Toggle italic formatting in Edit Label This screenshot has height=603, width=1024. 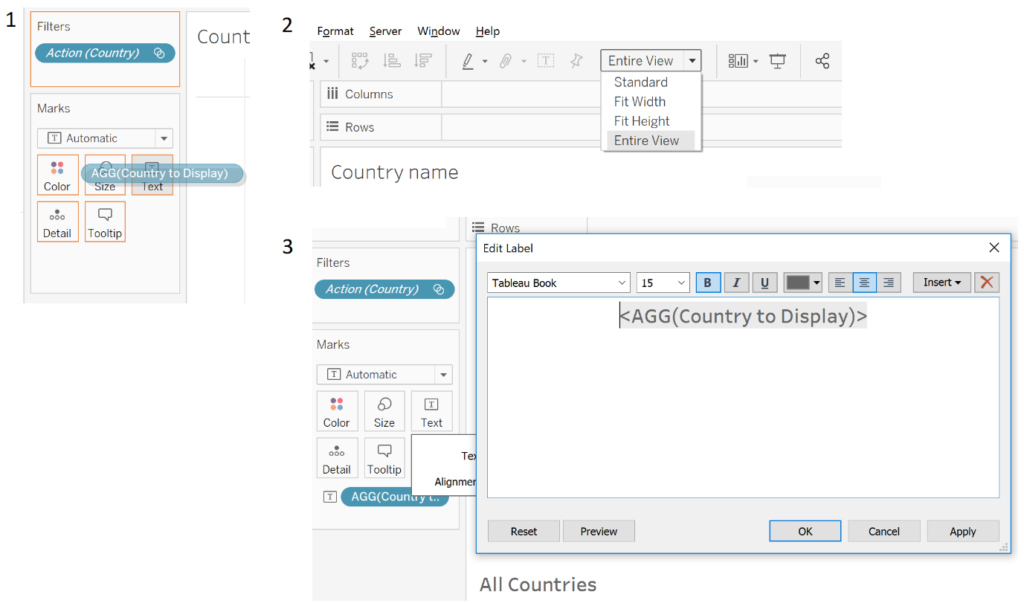[736, 283]
